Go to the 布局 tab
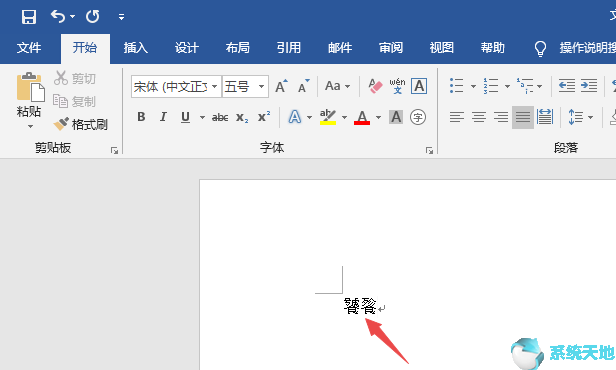The height and width of the screenshot is (370, 616). 238,48
